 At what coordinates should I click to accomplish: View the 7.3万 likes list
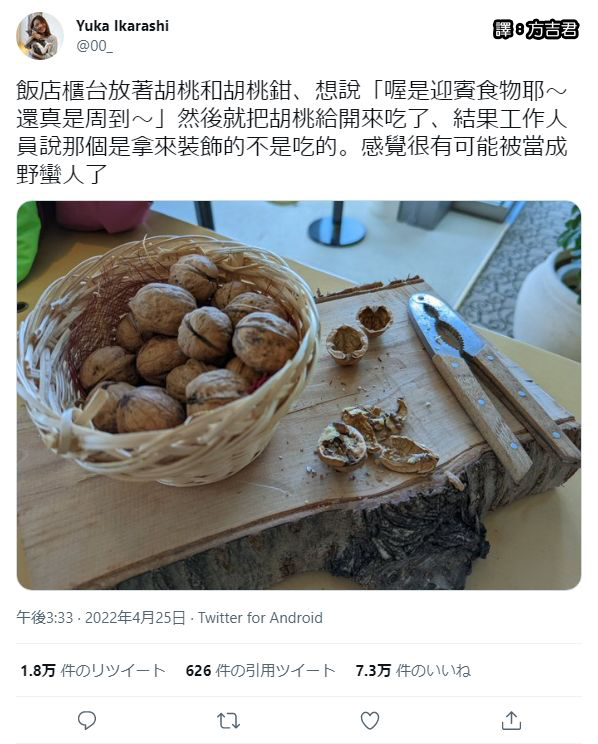coord(413,670)
